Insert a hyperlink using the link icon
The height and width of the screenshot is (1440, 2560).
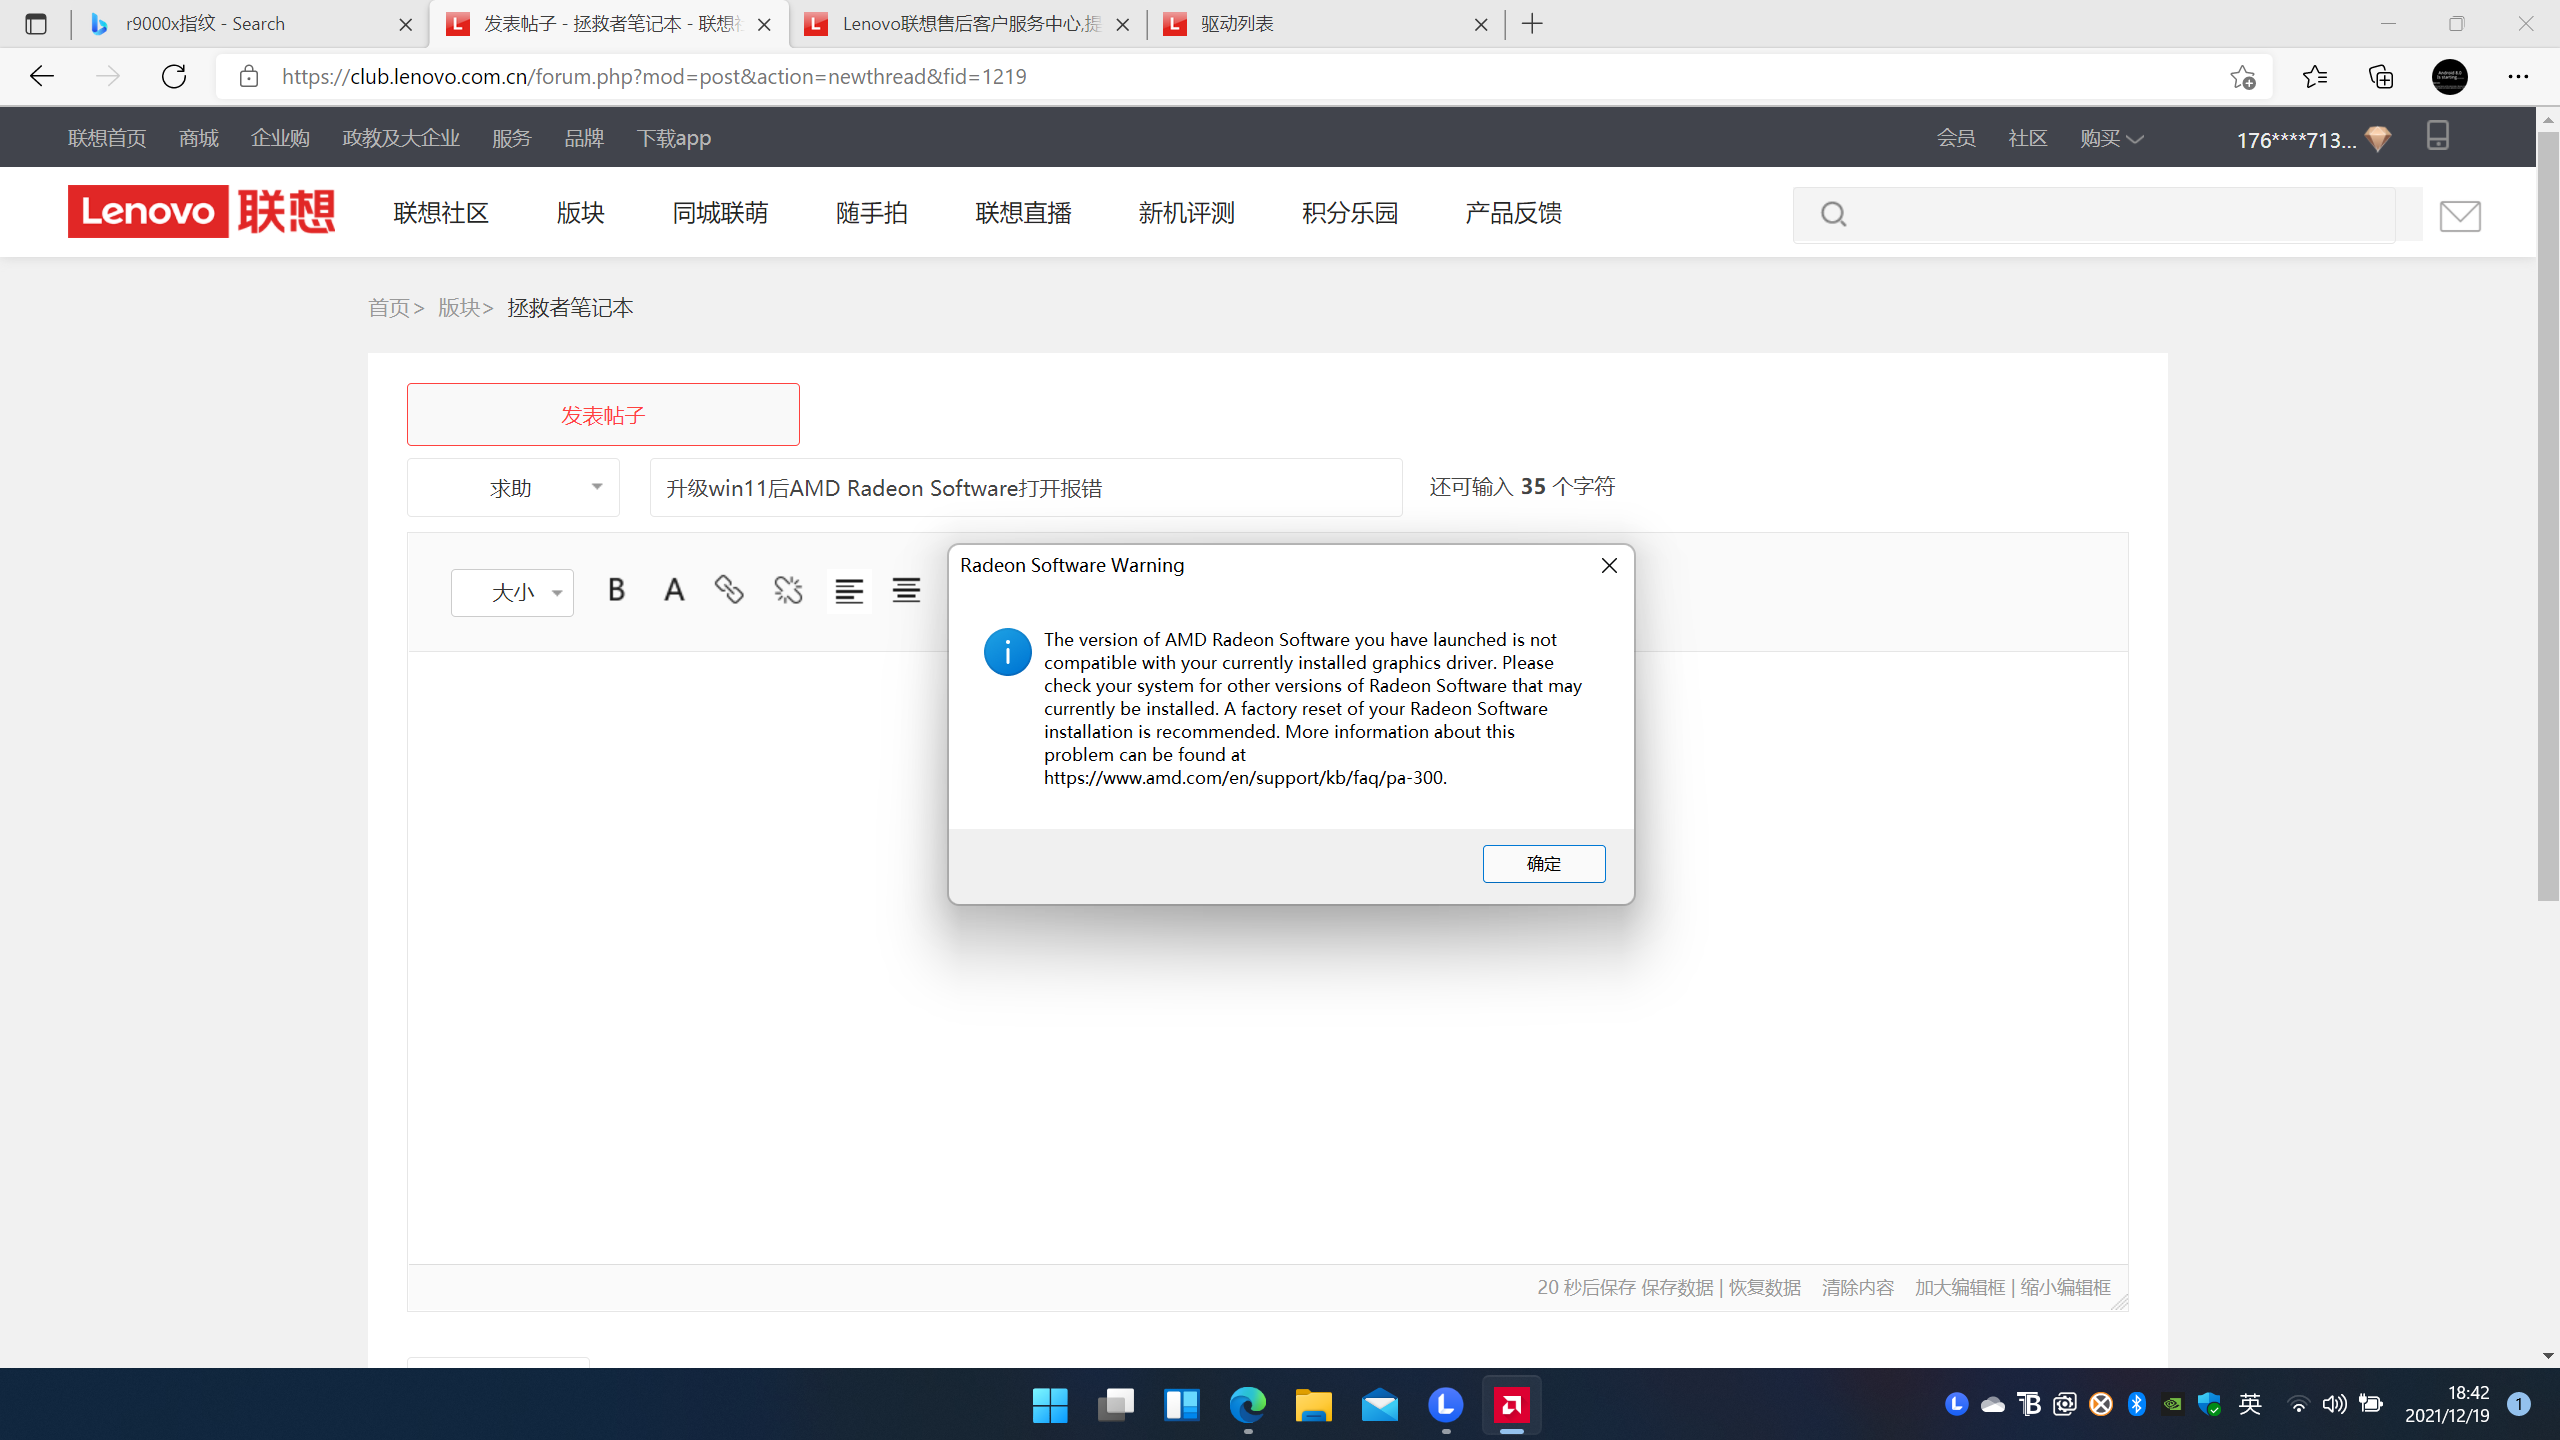[x=729, y=590]
